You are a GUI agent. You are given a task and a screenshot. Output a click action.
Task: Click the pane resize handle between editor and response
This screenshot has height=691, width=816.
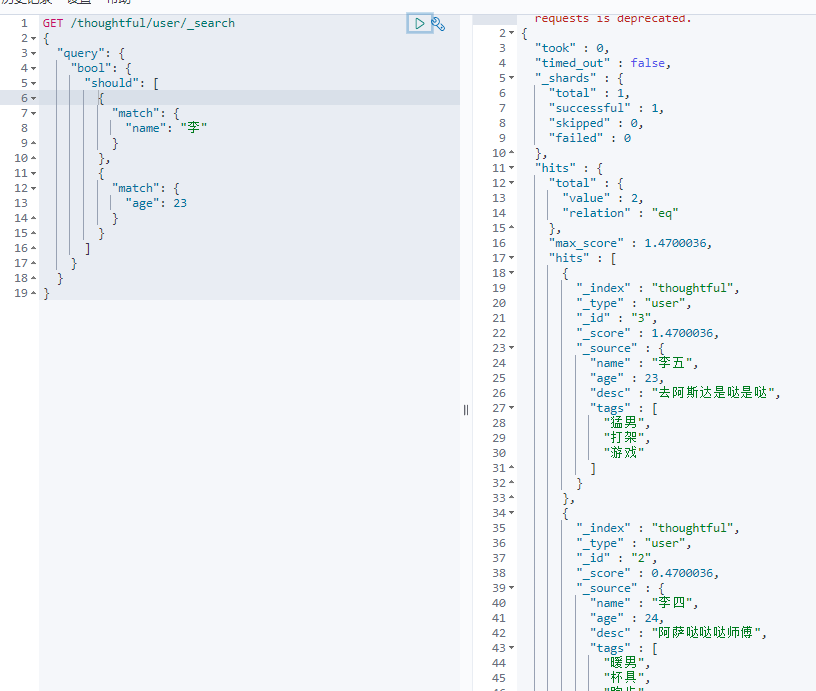(466, 410)
